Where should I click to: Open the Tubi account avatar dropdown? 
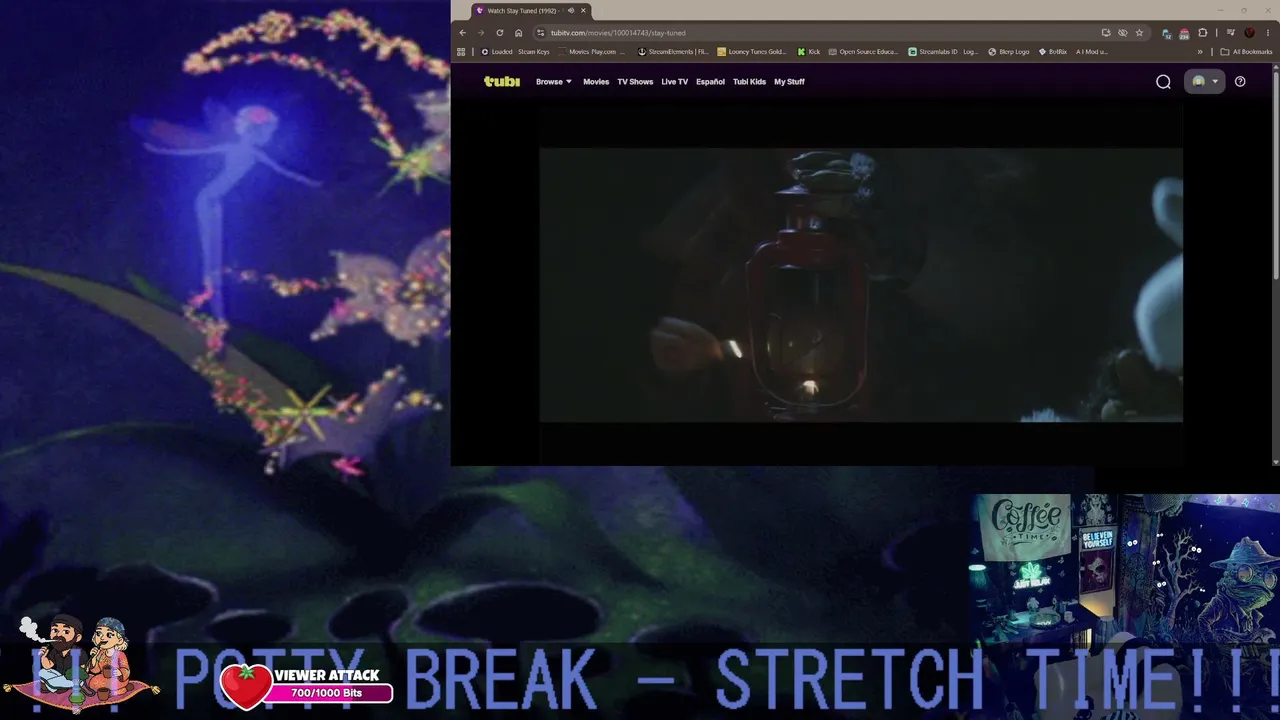[1204, 82]
